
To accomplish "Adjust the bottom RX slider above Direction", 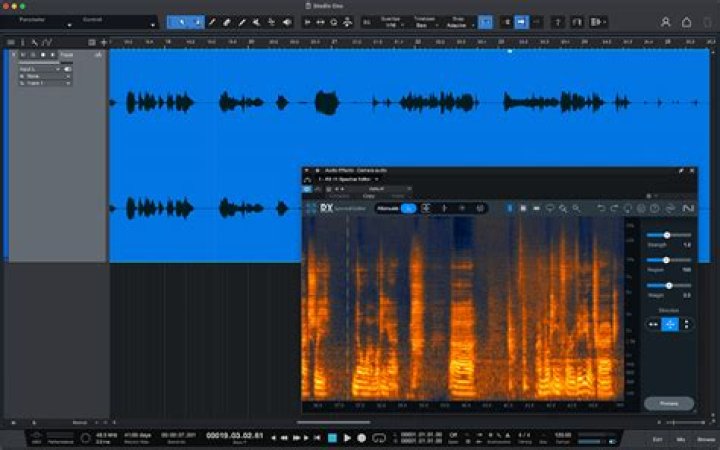I will pyautogui.click(x=667, y=286).
